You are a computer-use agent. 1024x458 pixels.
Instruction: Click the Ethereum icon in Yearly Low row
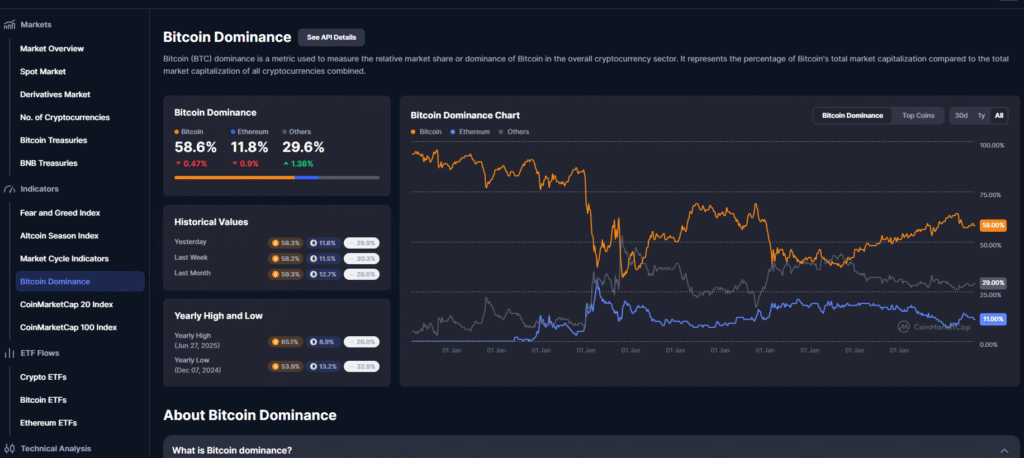[313, 366]
